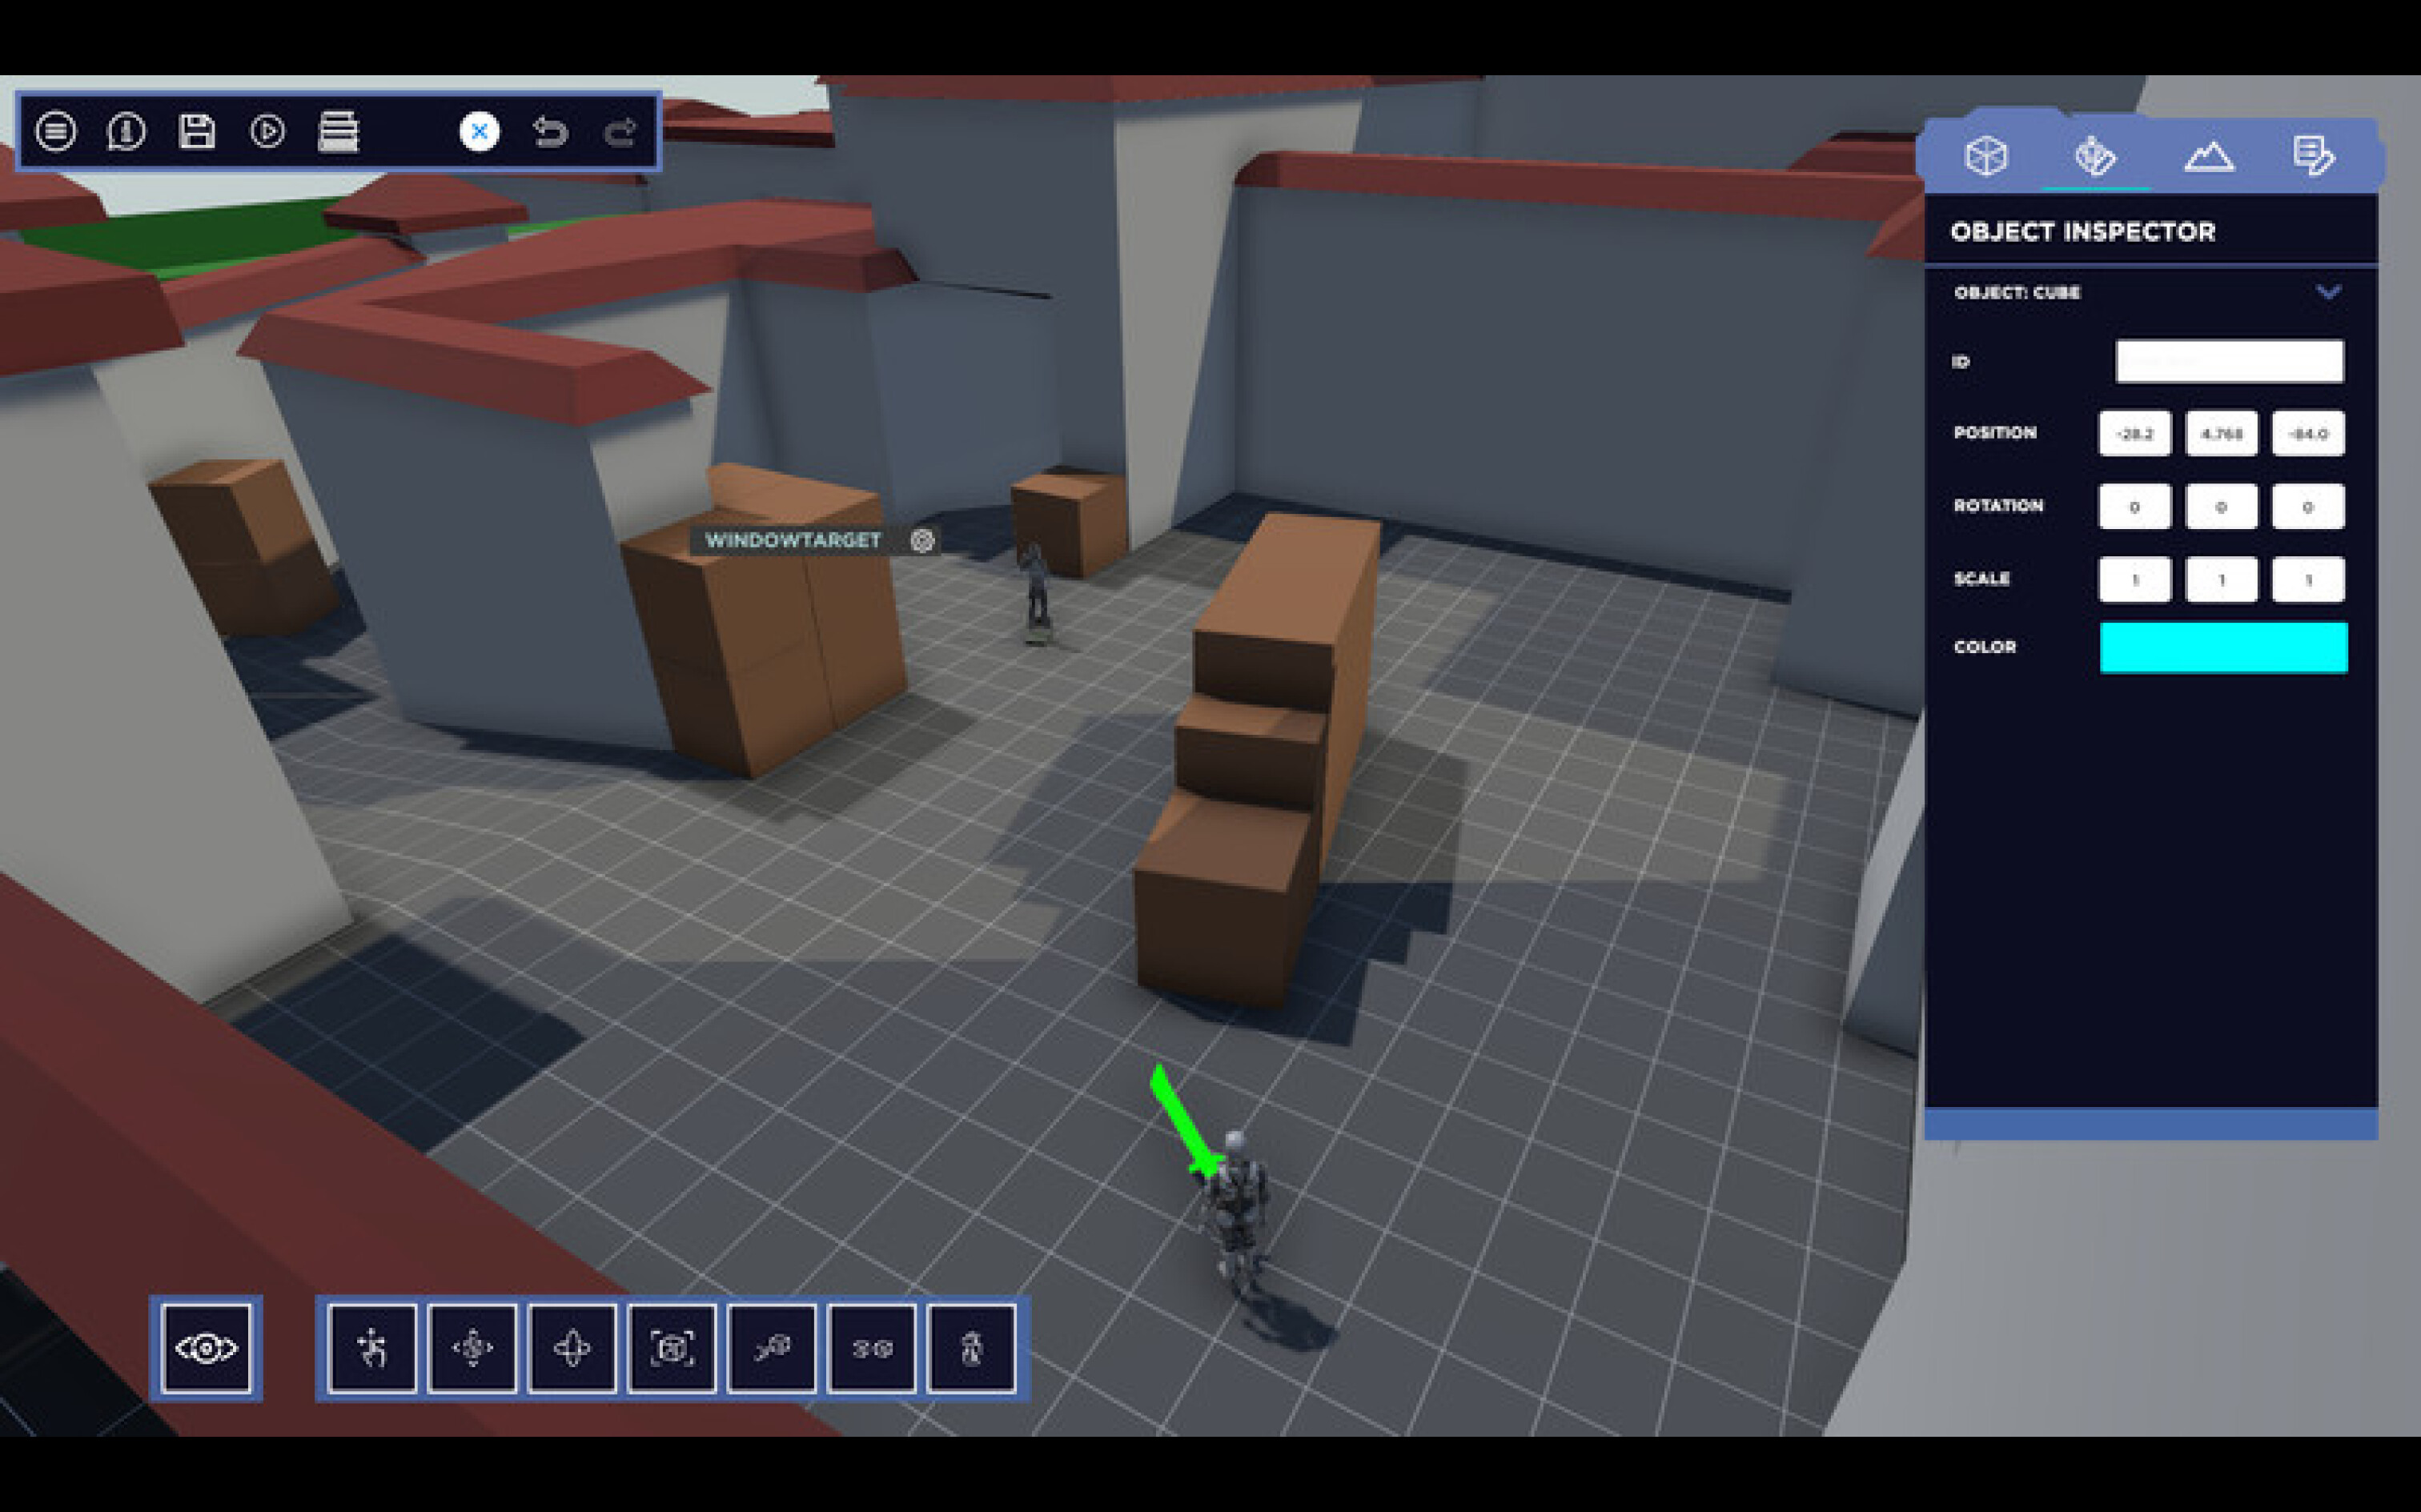
Task: Open the hamburger menu icon
Action: pyautogui.click(x=57, y=131)
